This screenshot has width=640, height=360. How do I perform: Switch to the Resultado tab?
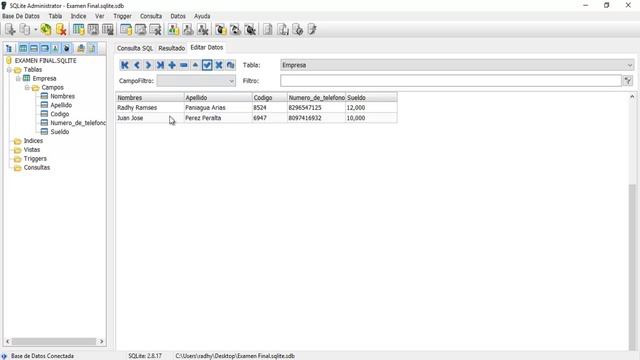[x=171, y=48]
